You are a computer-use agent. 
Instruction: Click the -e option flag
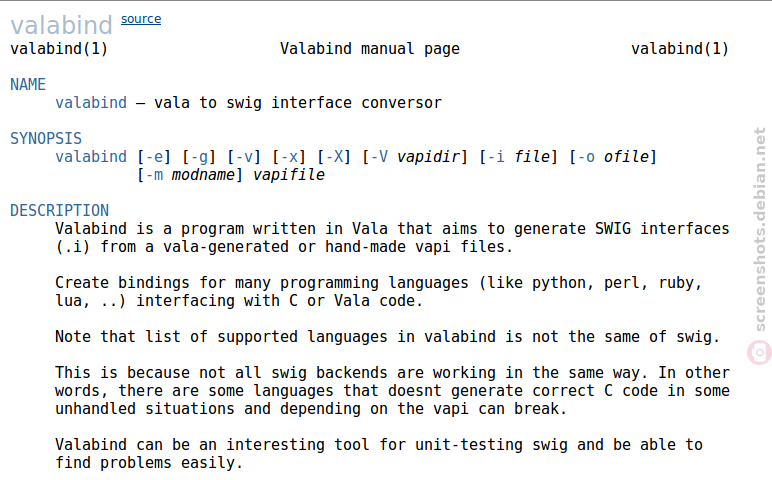tap(154, 157)
